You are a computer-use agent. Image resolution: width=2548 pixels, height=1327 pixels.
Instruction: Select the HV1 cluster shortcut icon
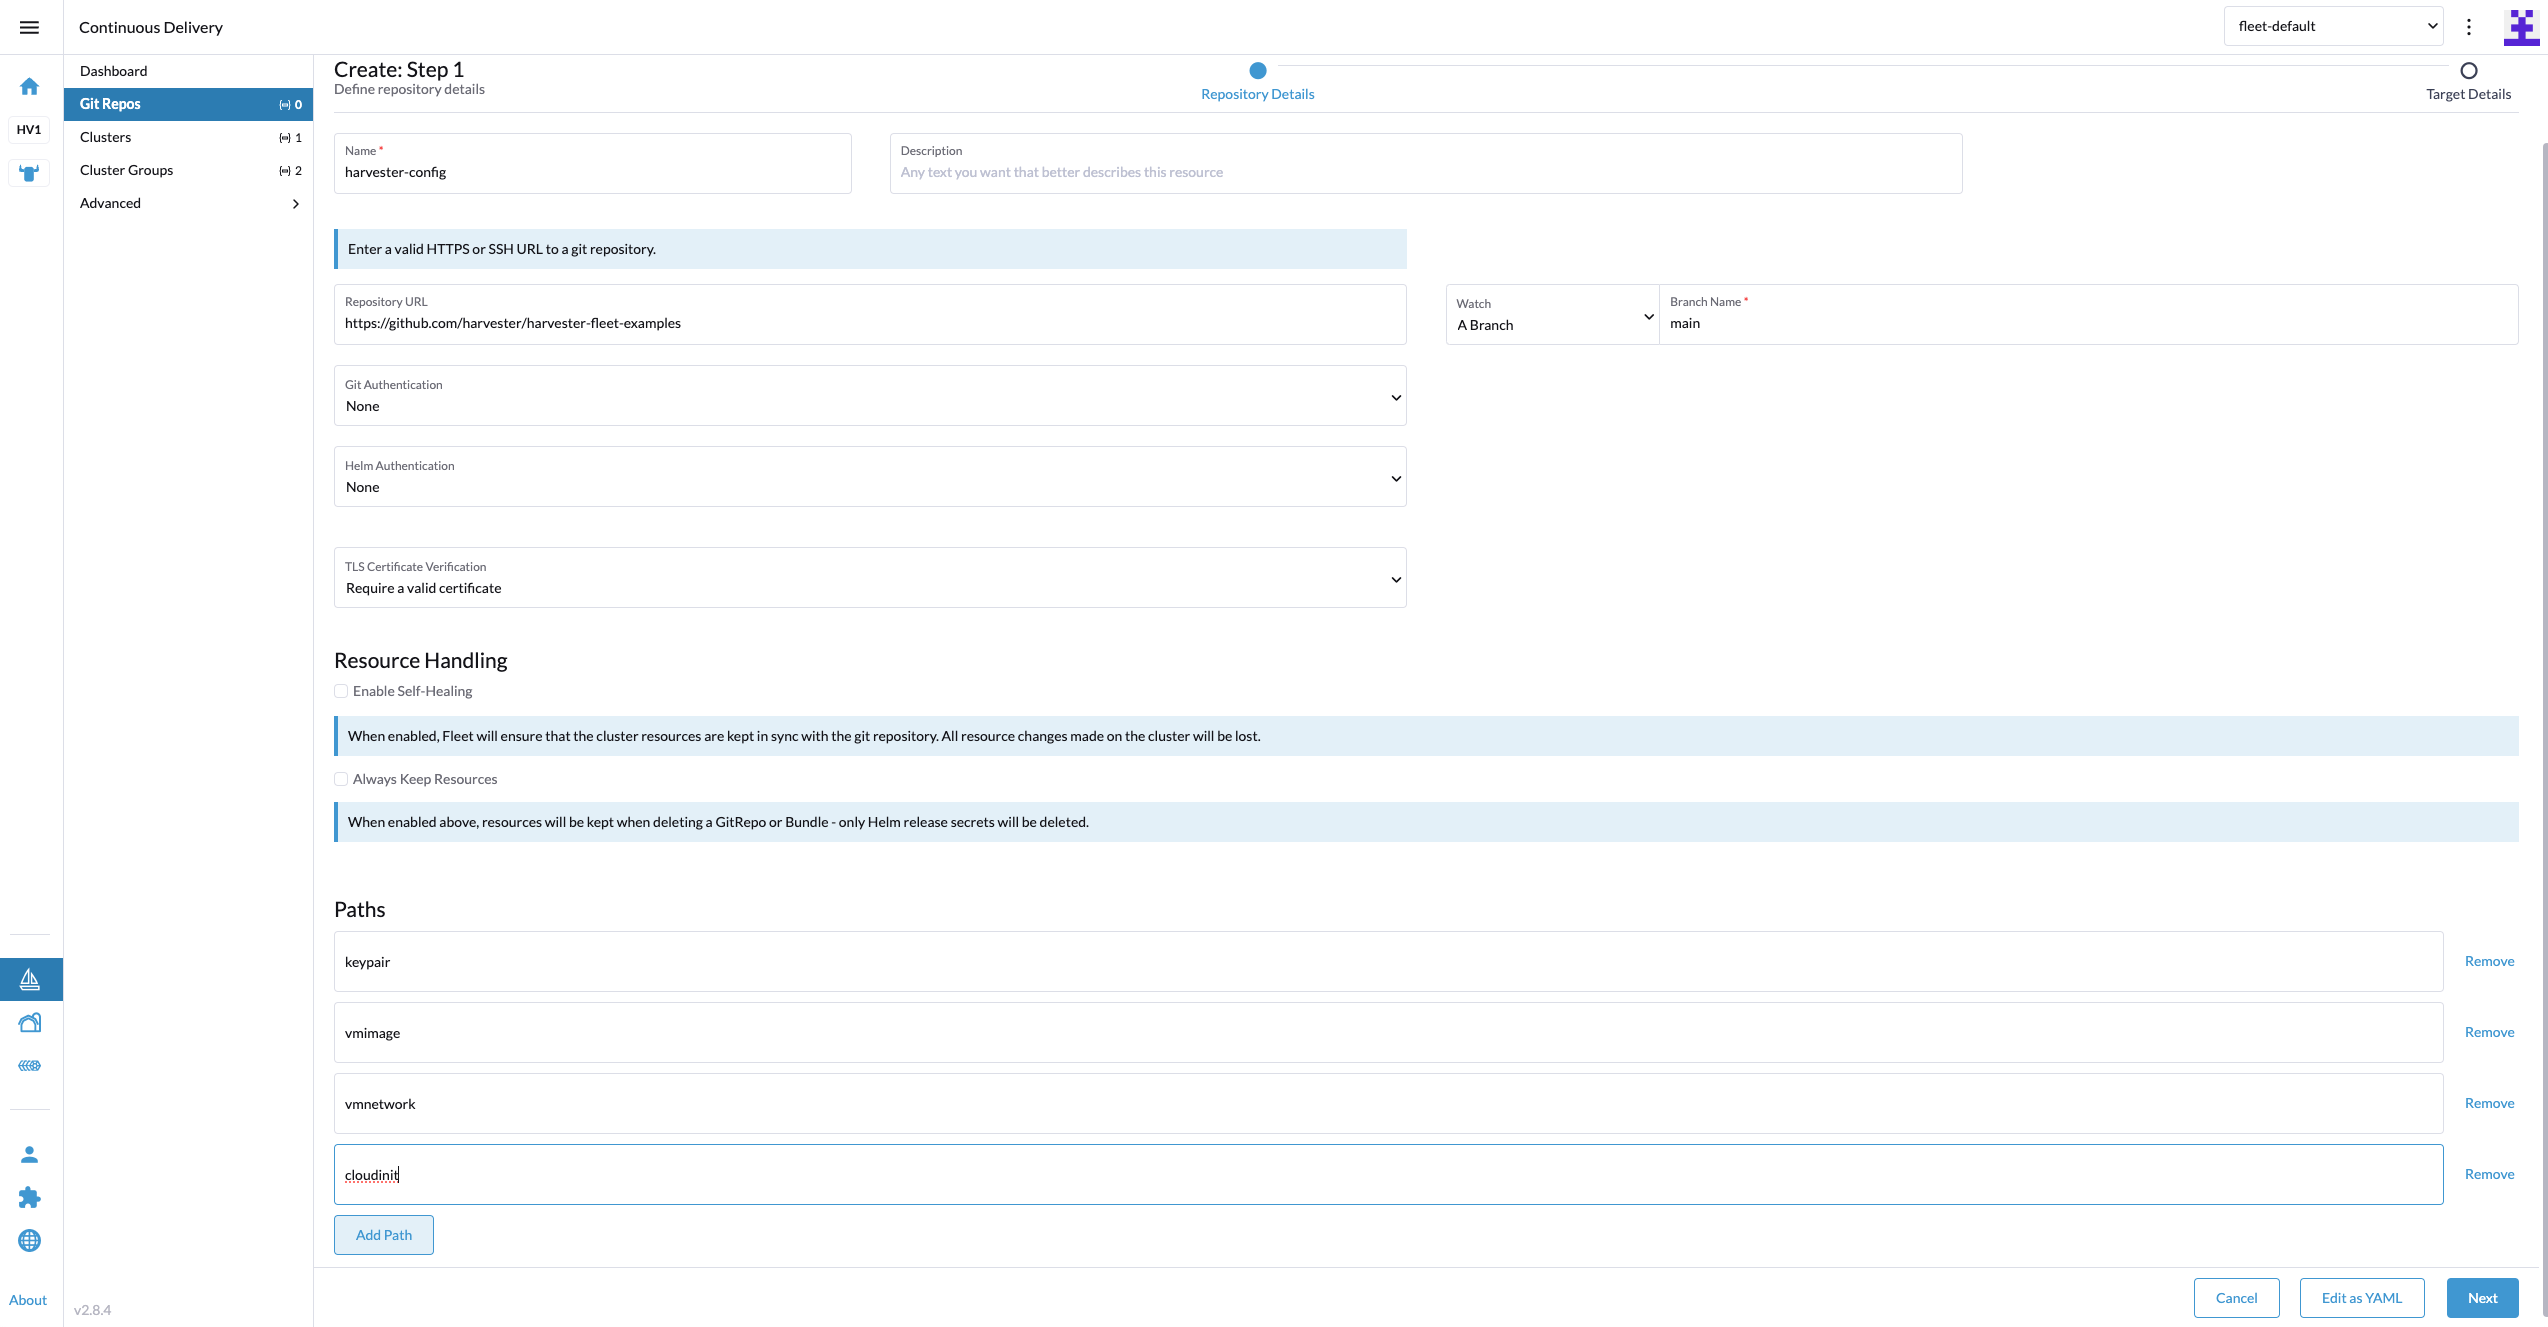coord(29,129)
